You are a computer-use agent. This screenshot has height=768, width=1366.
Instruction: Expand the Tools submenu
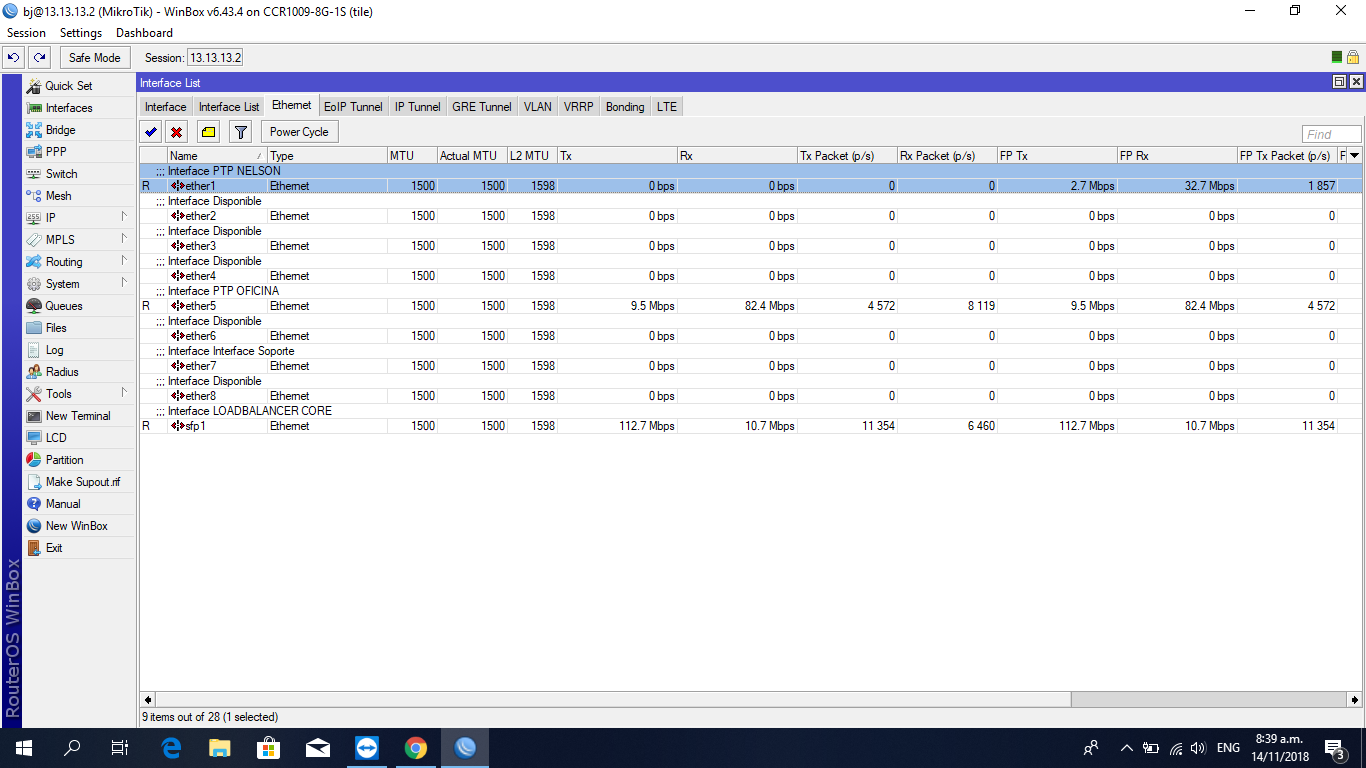pos(79,394)
